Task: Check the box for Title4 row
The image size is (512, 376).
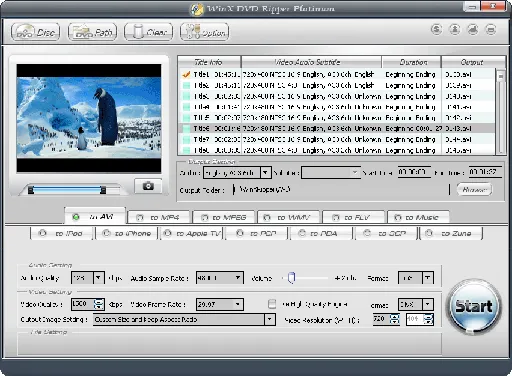Action: click(x=186, y=107)
